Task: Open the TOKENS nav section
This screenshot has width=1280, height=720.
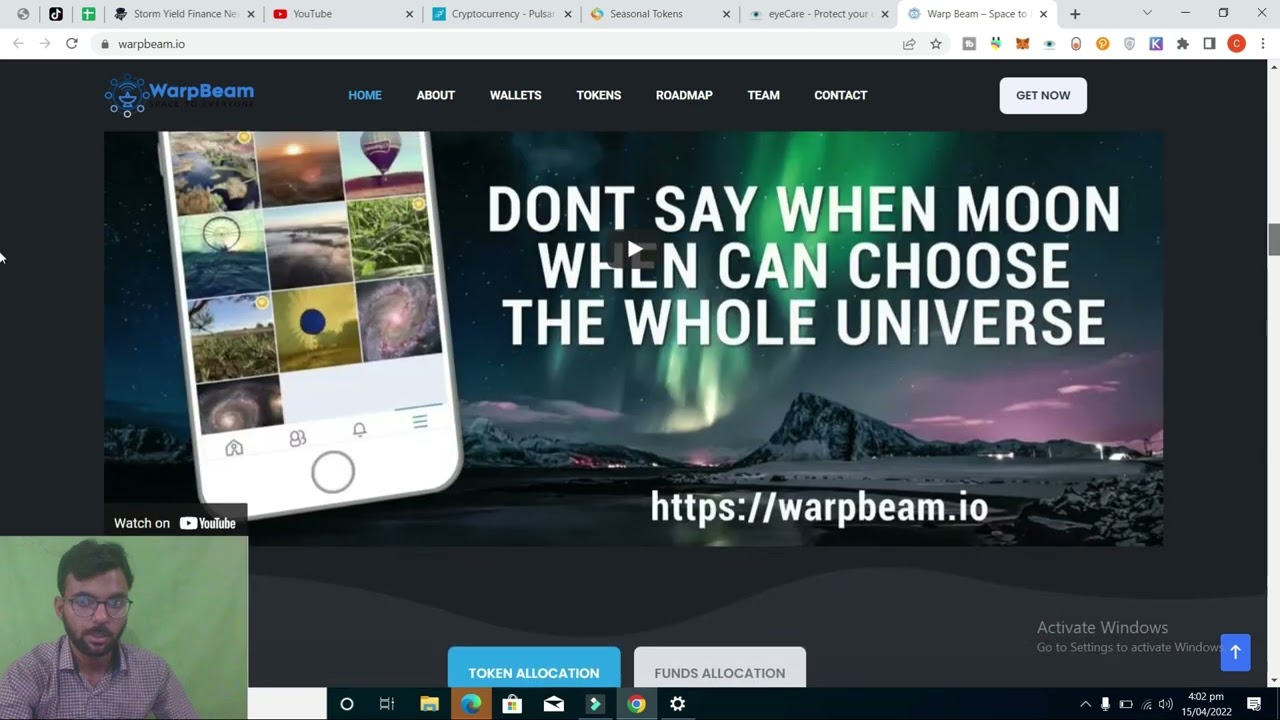Action: coord(599,95)
